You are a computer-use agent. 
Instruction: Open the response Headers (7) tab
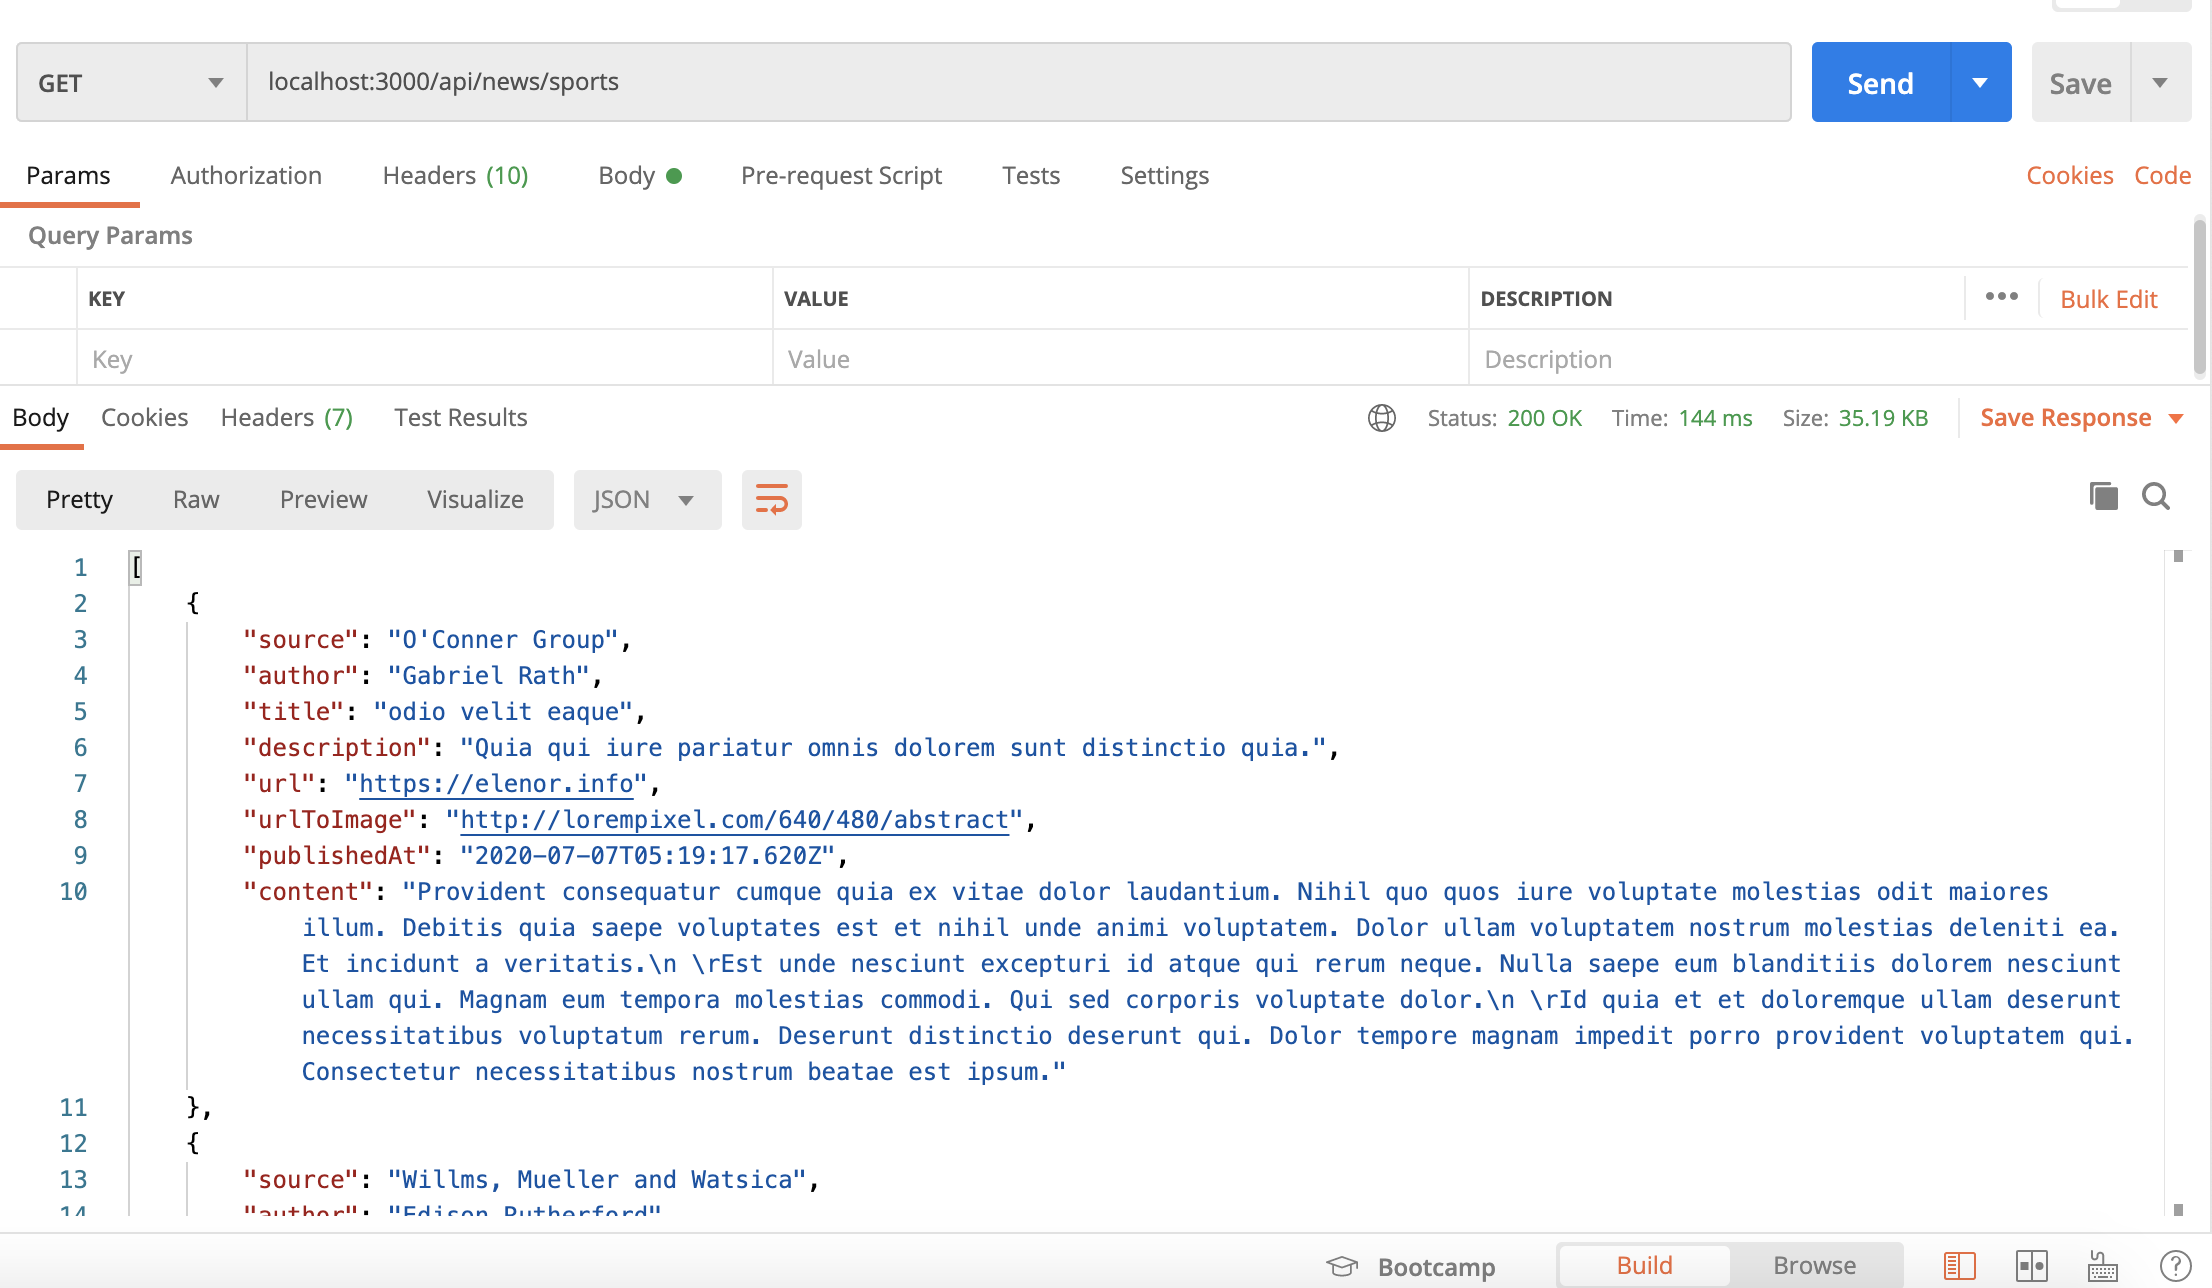tap(286, 418)
